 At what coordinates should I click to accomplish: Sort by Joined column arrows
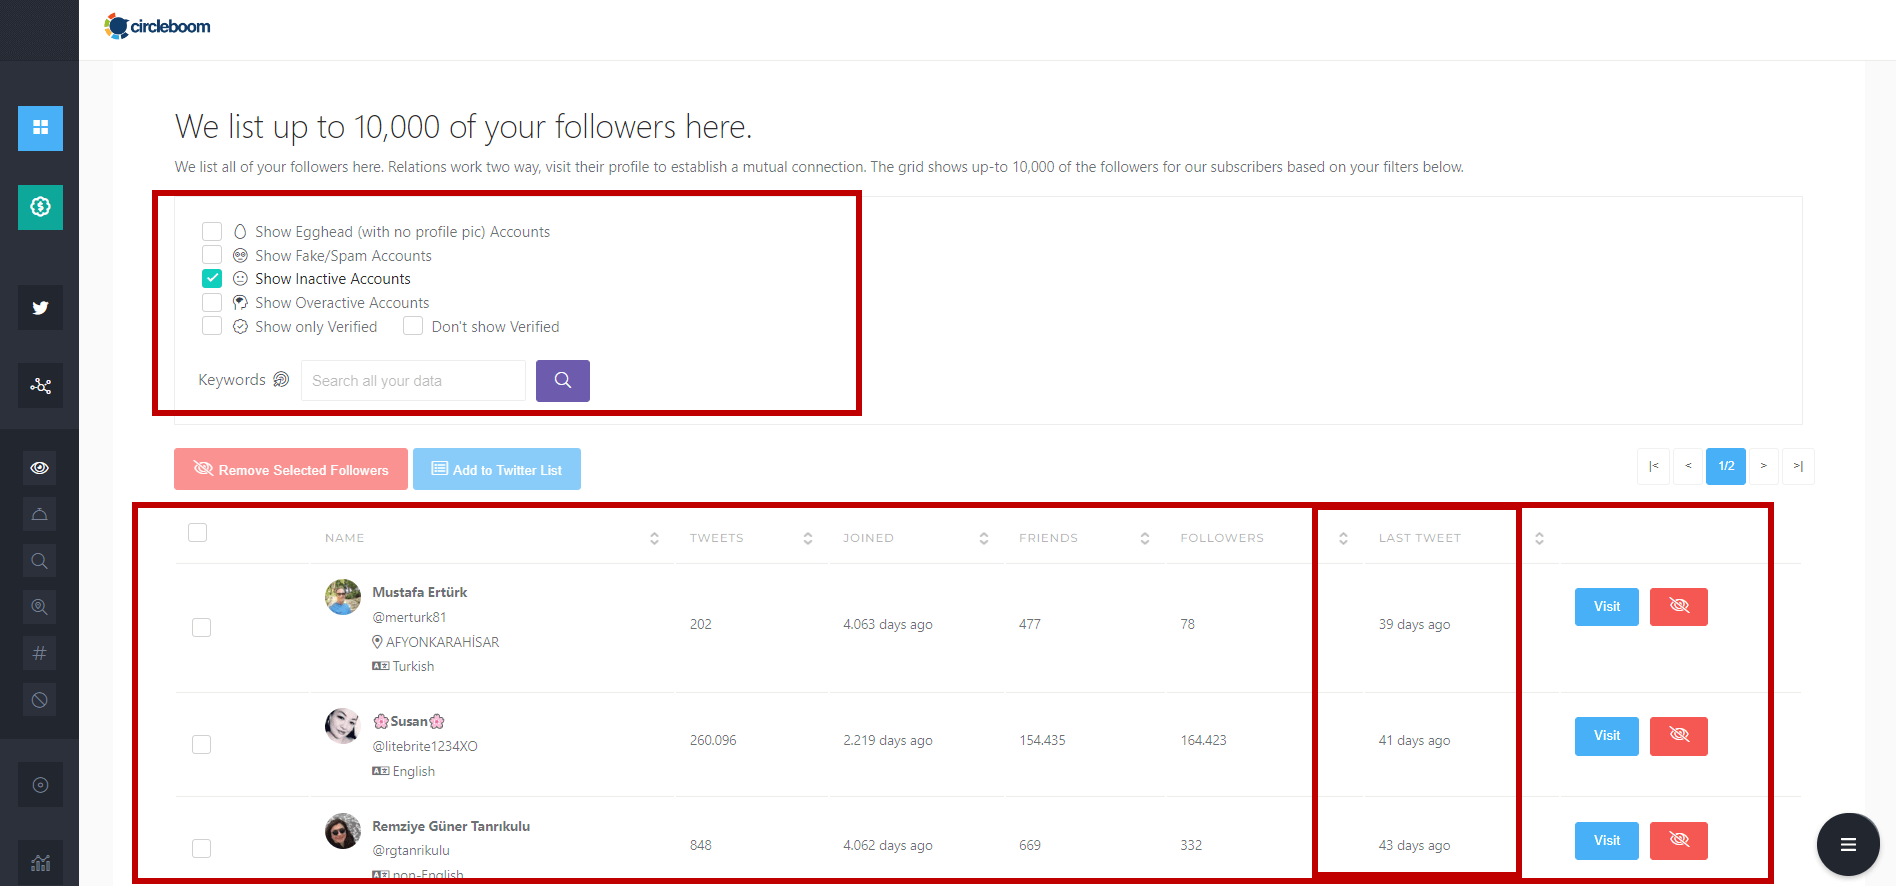(x=984, y=538)
